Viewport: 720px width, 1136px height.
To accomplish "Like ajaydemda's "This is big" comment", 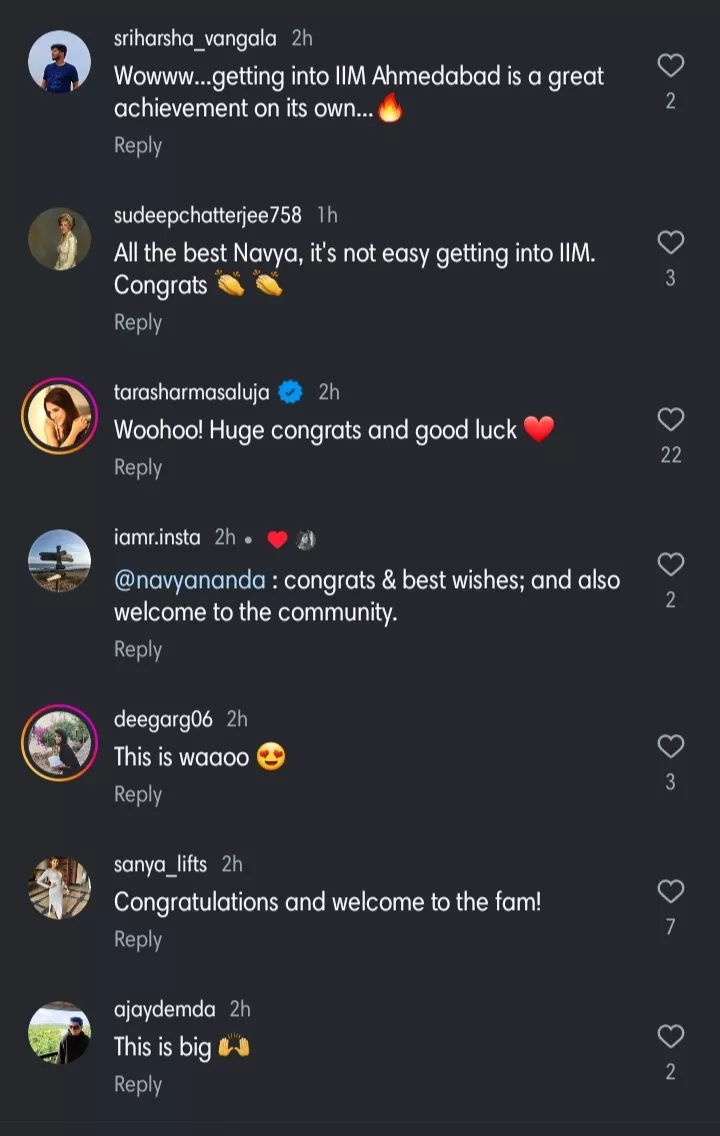I will click(671, 1036).
